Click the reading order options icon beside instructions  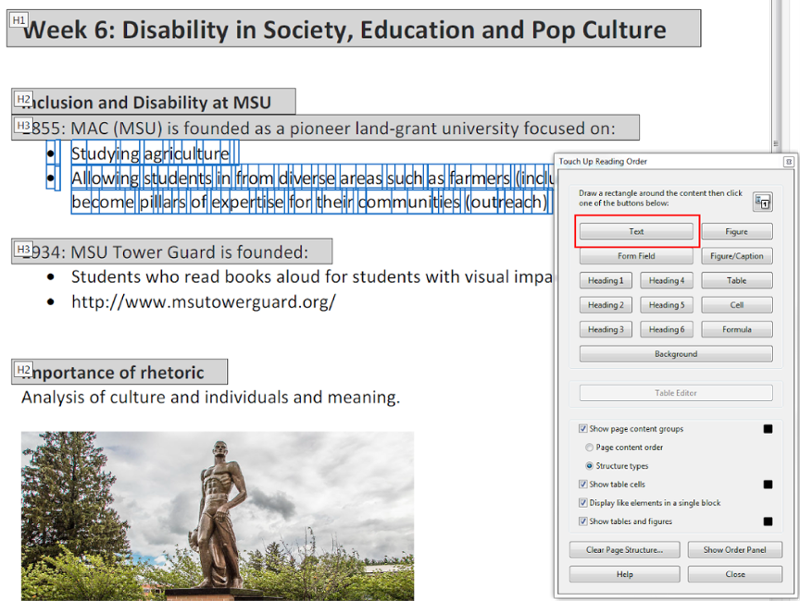coord(763,202)
